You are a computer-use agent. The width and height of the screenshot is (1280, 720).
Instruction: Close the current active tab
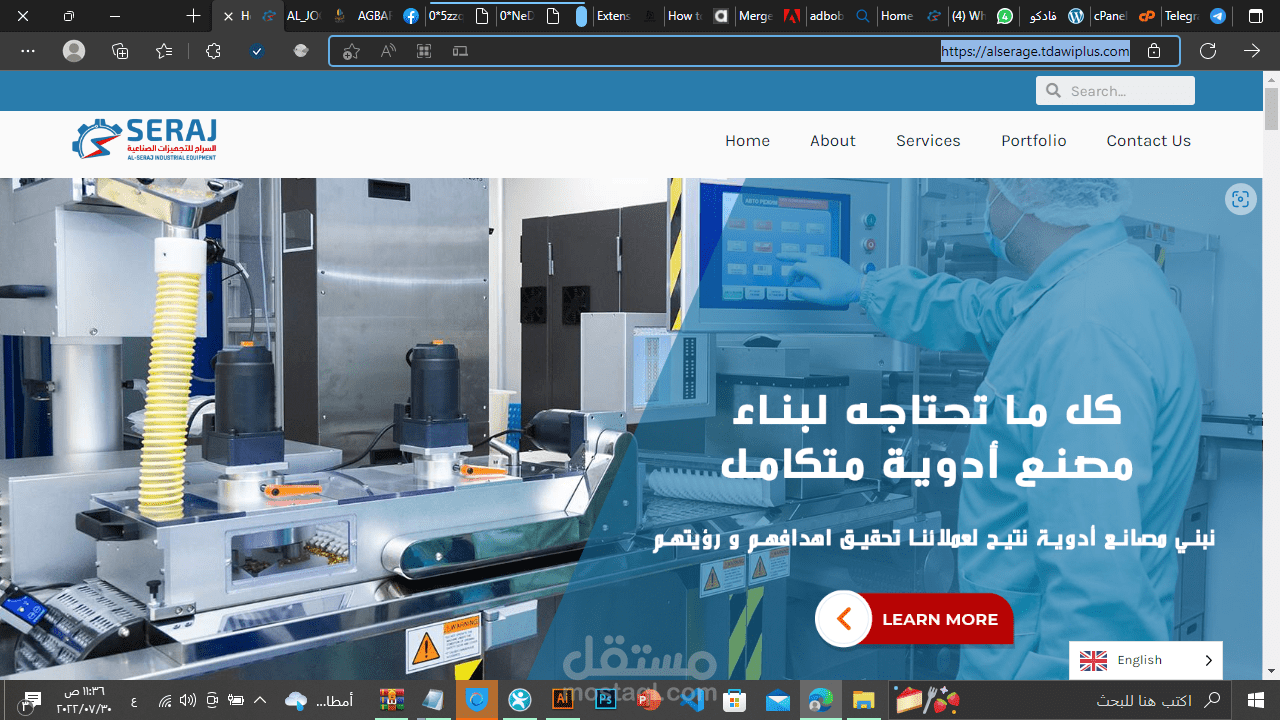tap(228, 16)
